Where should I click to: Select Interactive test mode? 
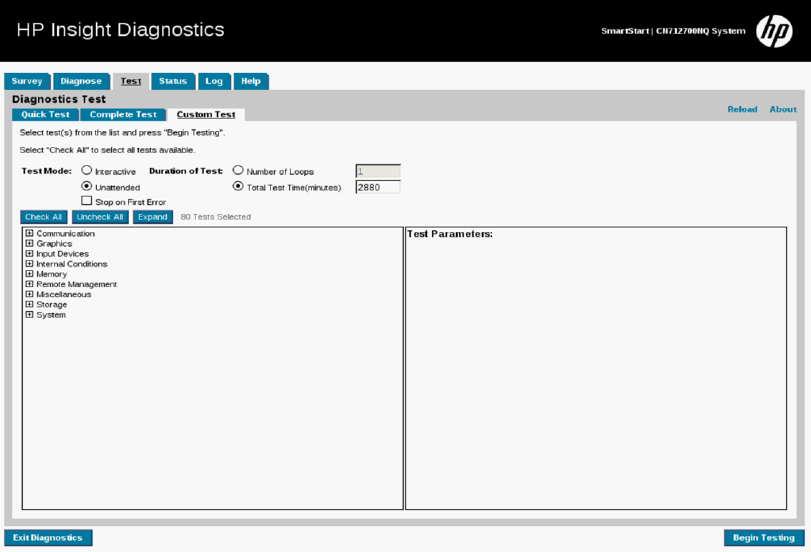tap(87, 171)
